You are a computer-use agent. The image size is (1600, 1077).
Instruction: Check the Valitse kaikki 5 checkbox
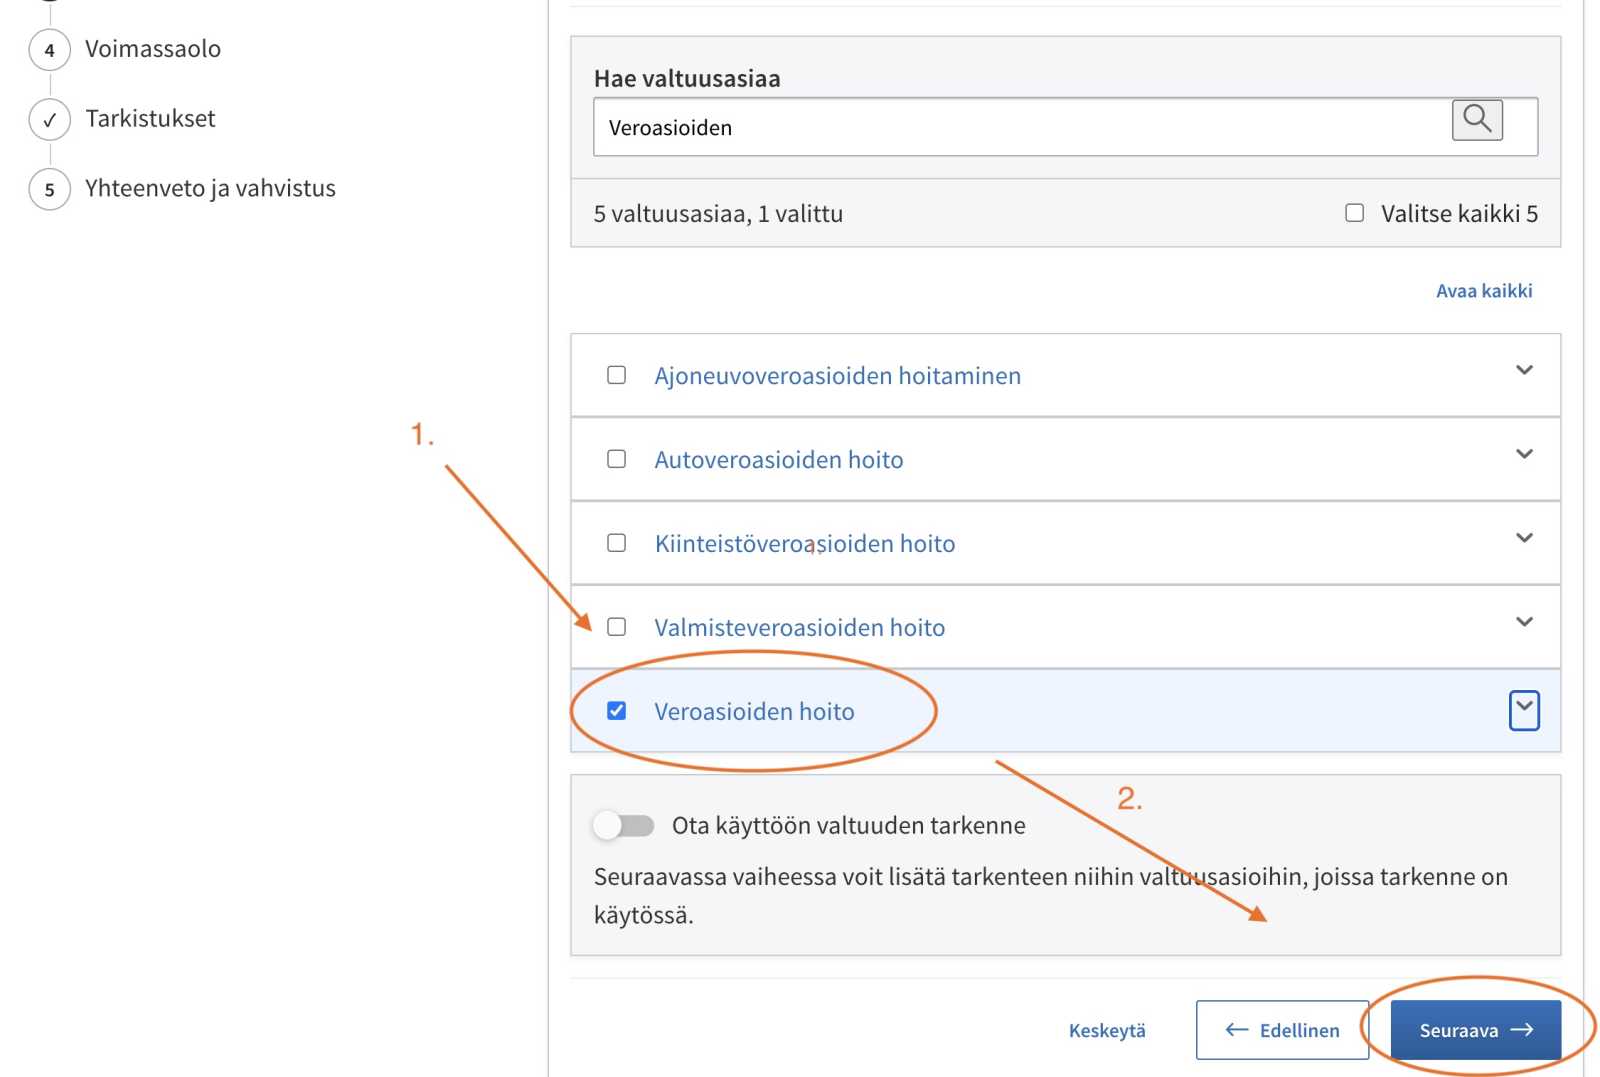[x=1354, y=213]
